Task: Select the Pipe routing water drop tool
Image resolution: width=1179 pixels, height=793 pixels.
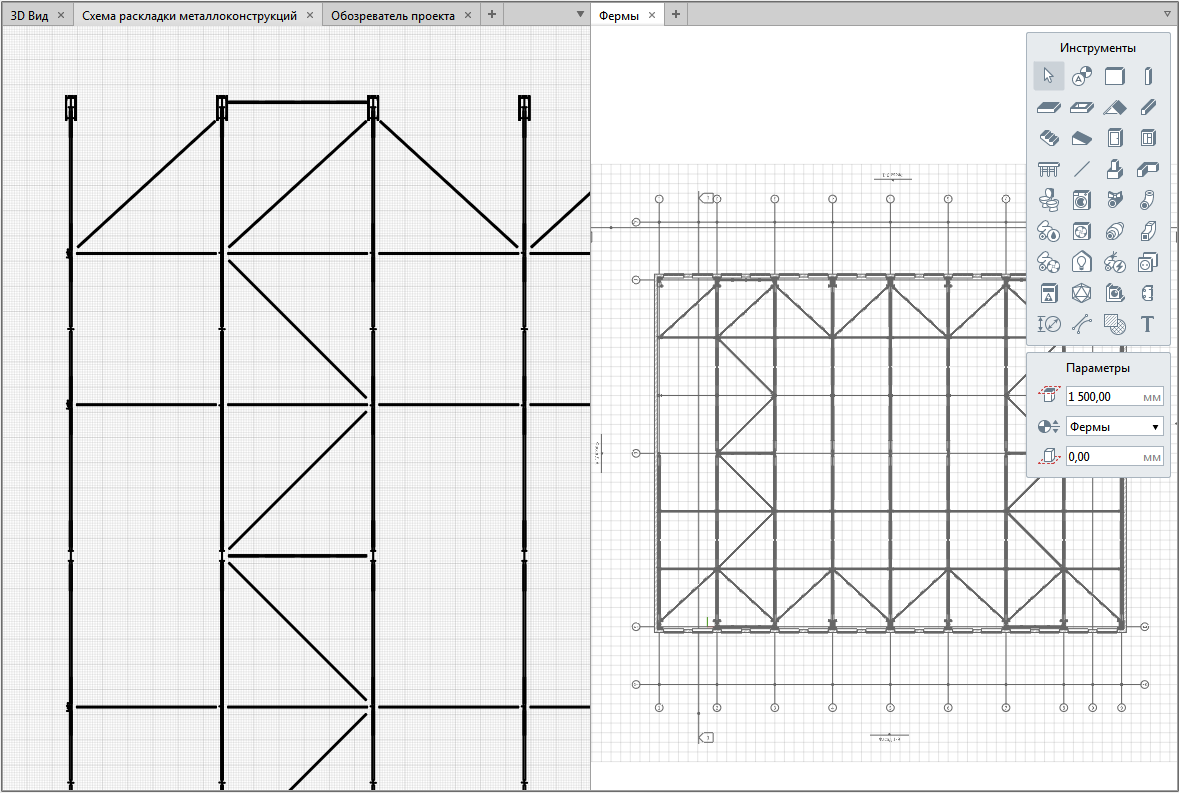Action: click(x=1048, y=231)
